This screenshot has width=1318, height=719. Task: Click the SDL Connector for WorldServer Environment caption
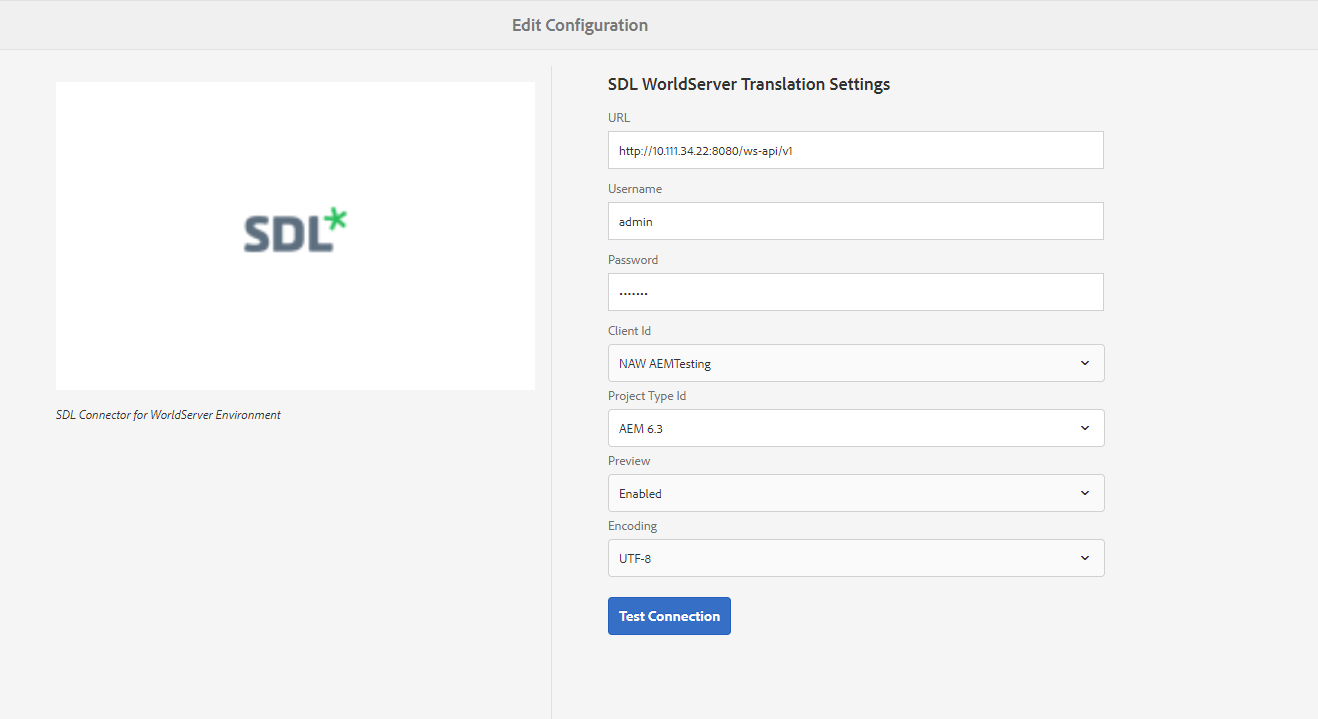pos(168,415)
